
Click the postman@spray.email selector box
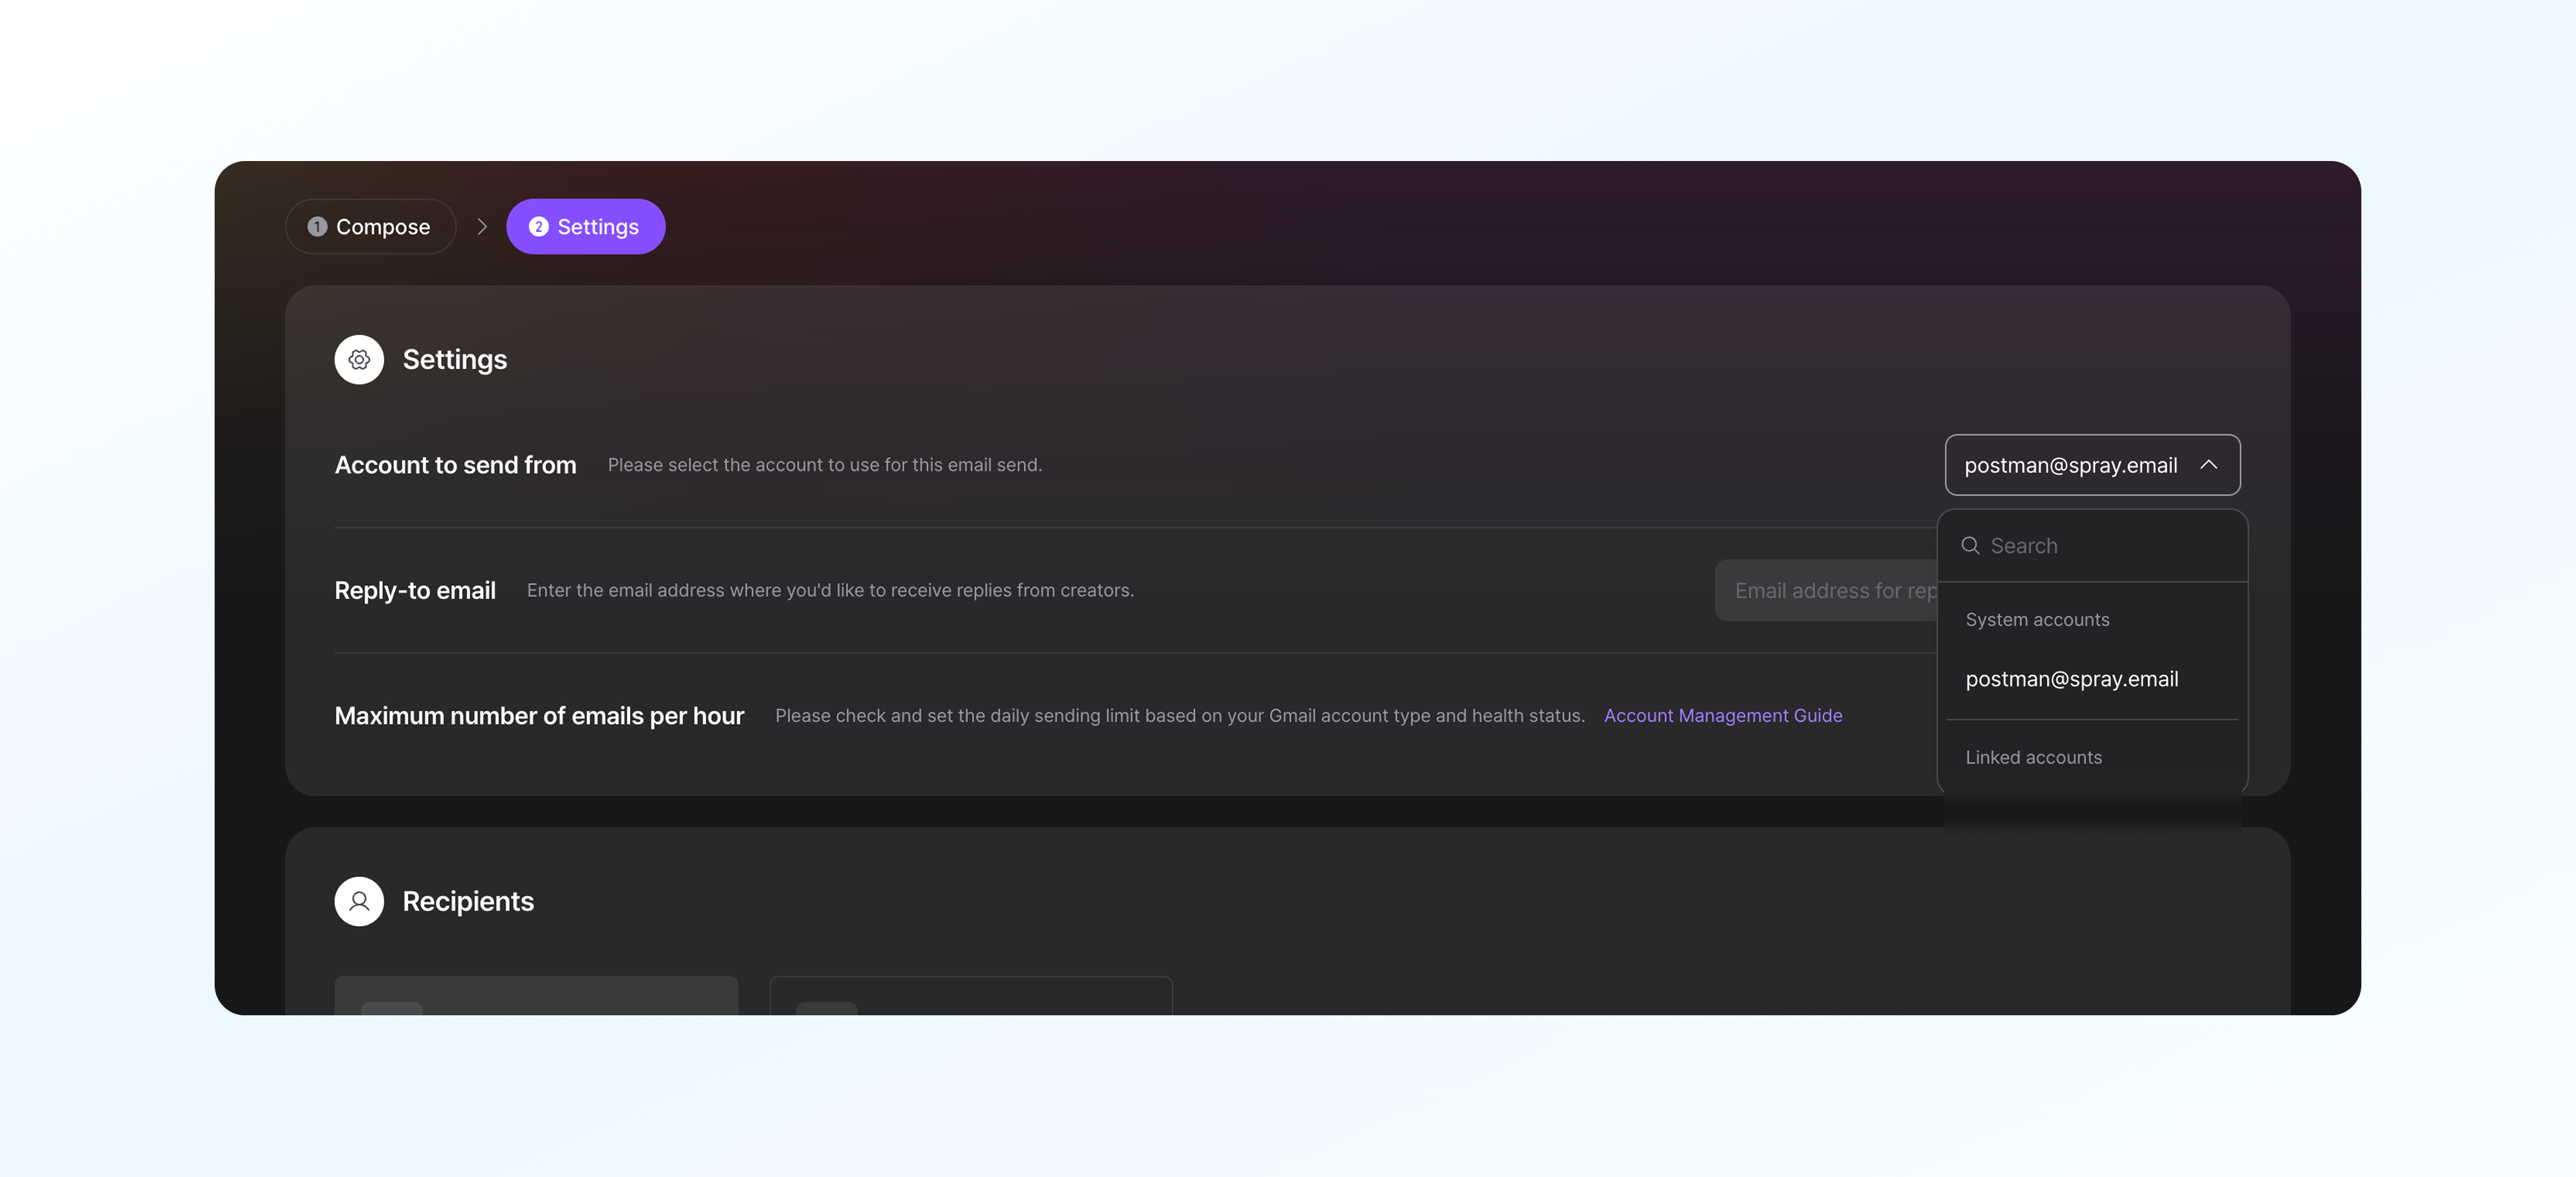pos(2070,465)
